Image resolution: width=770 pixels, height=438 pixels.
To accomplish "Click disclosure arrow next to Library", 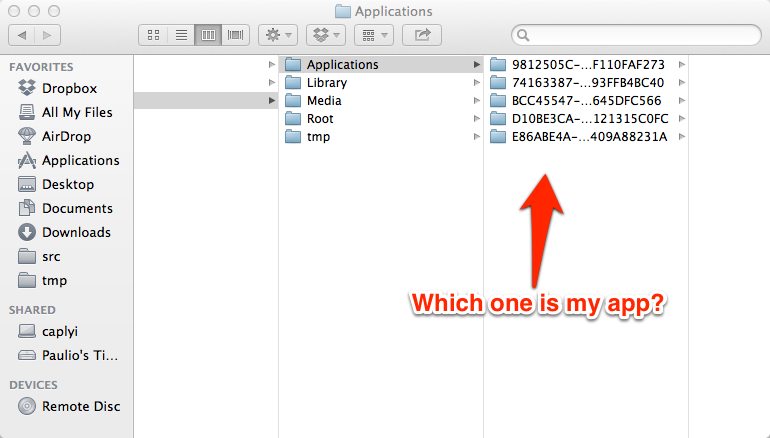I will pyautogui.click(x=476, y=82).
